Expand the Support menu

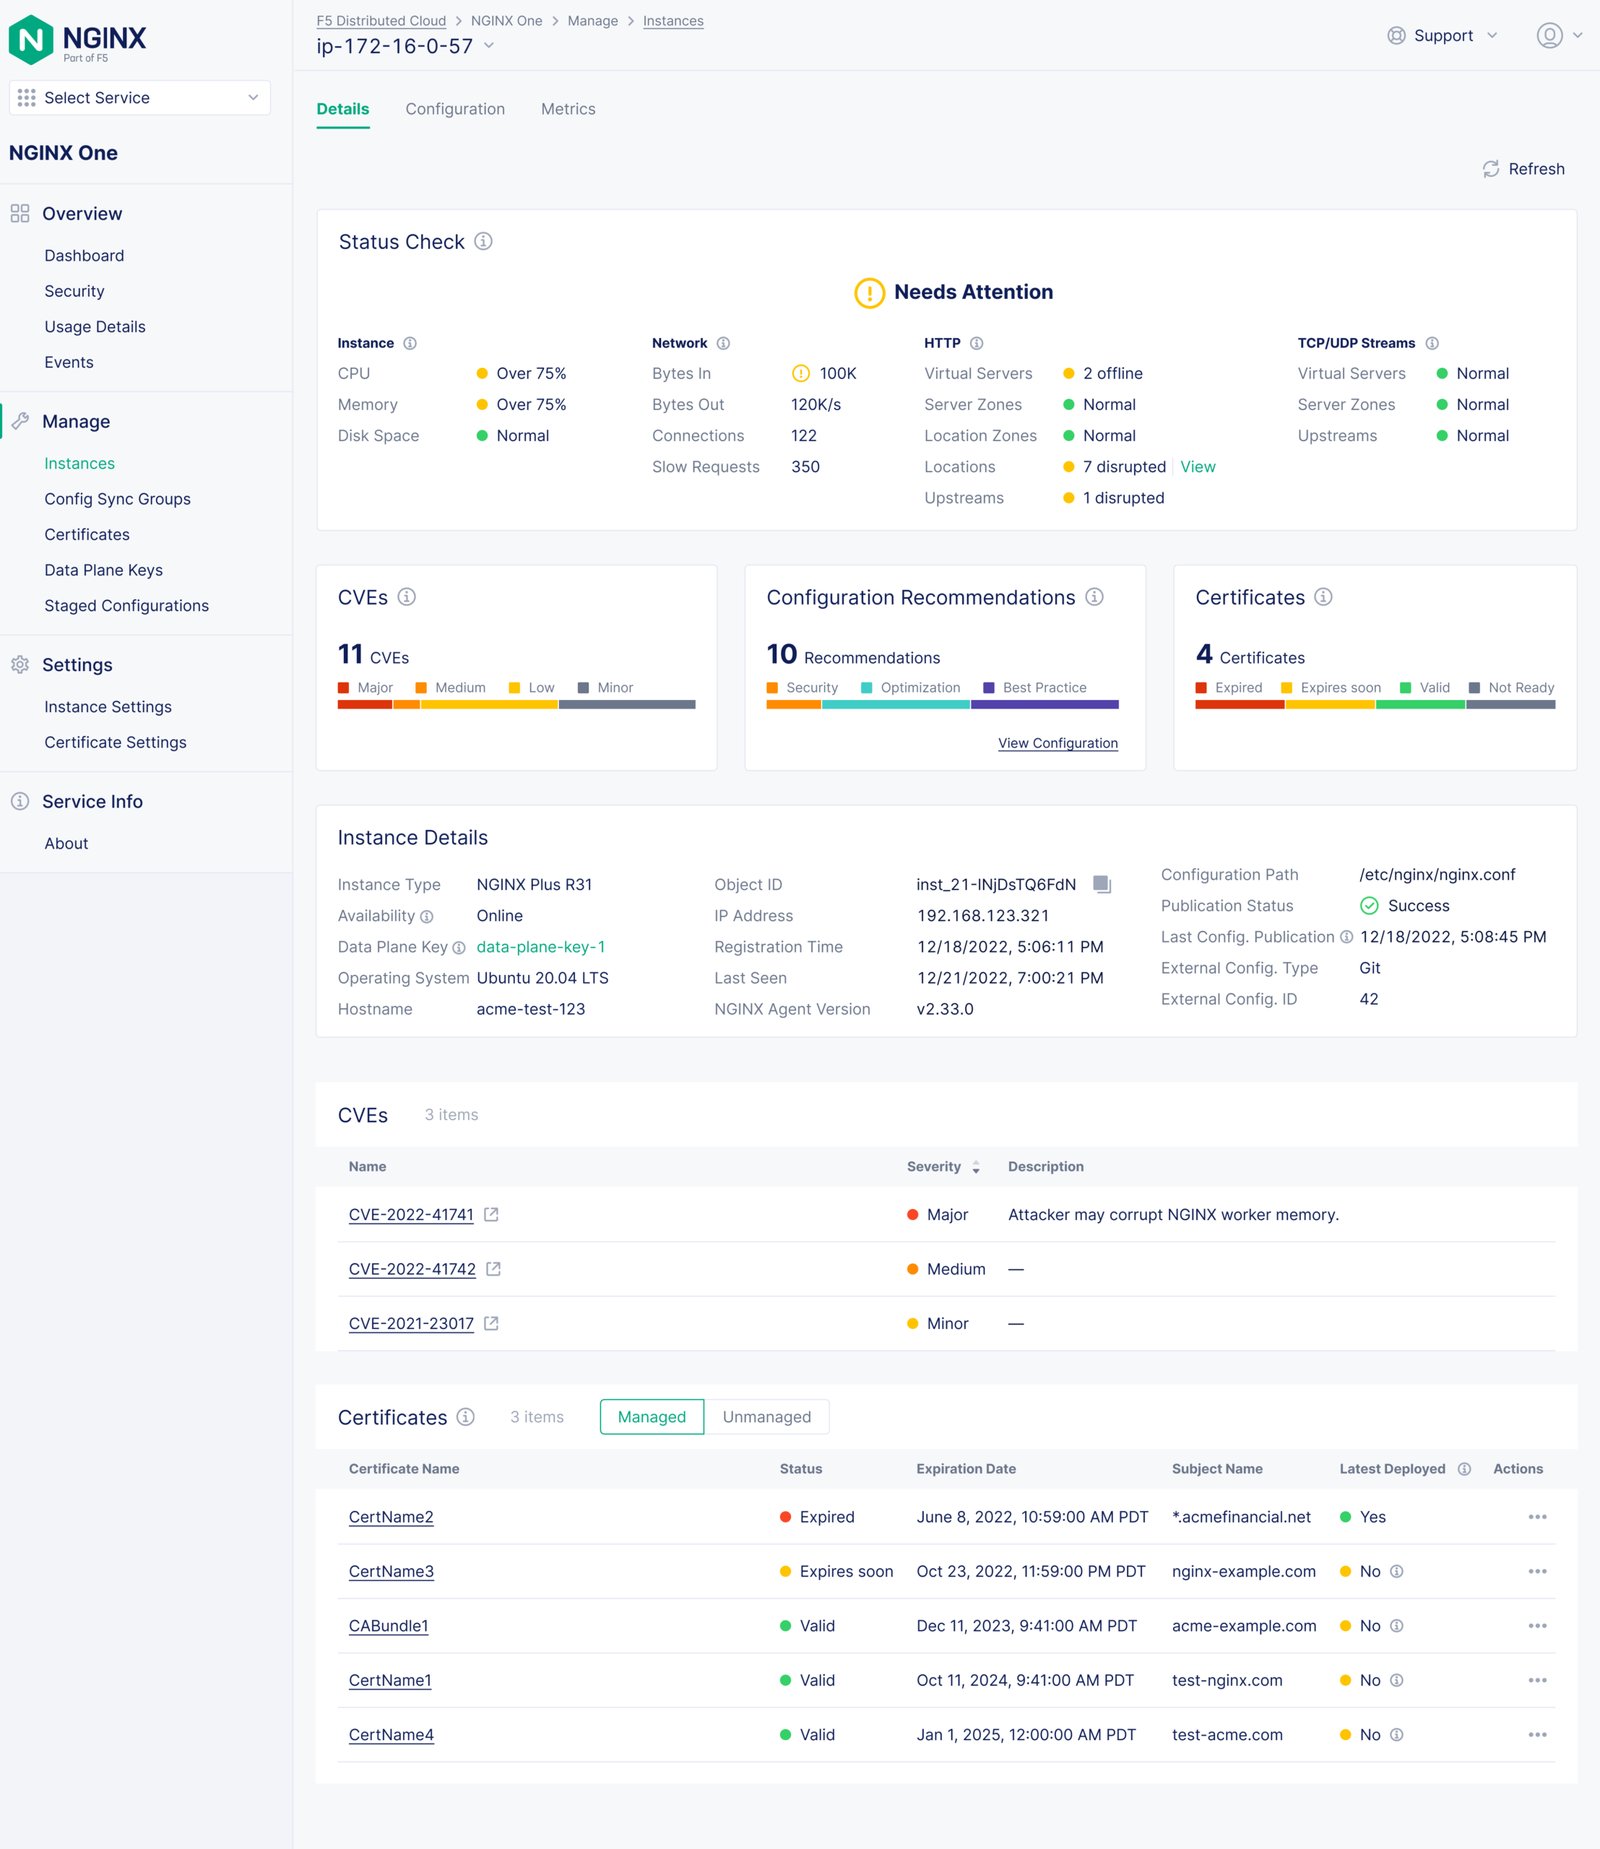tap(1442, 36)
